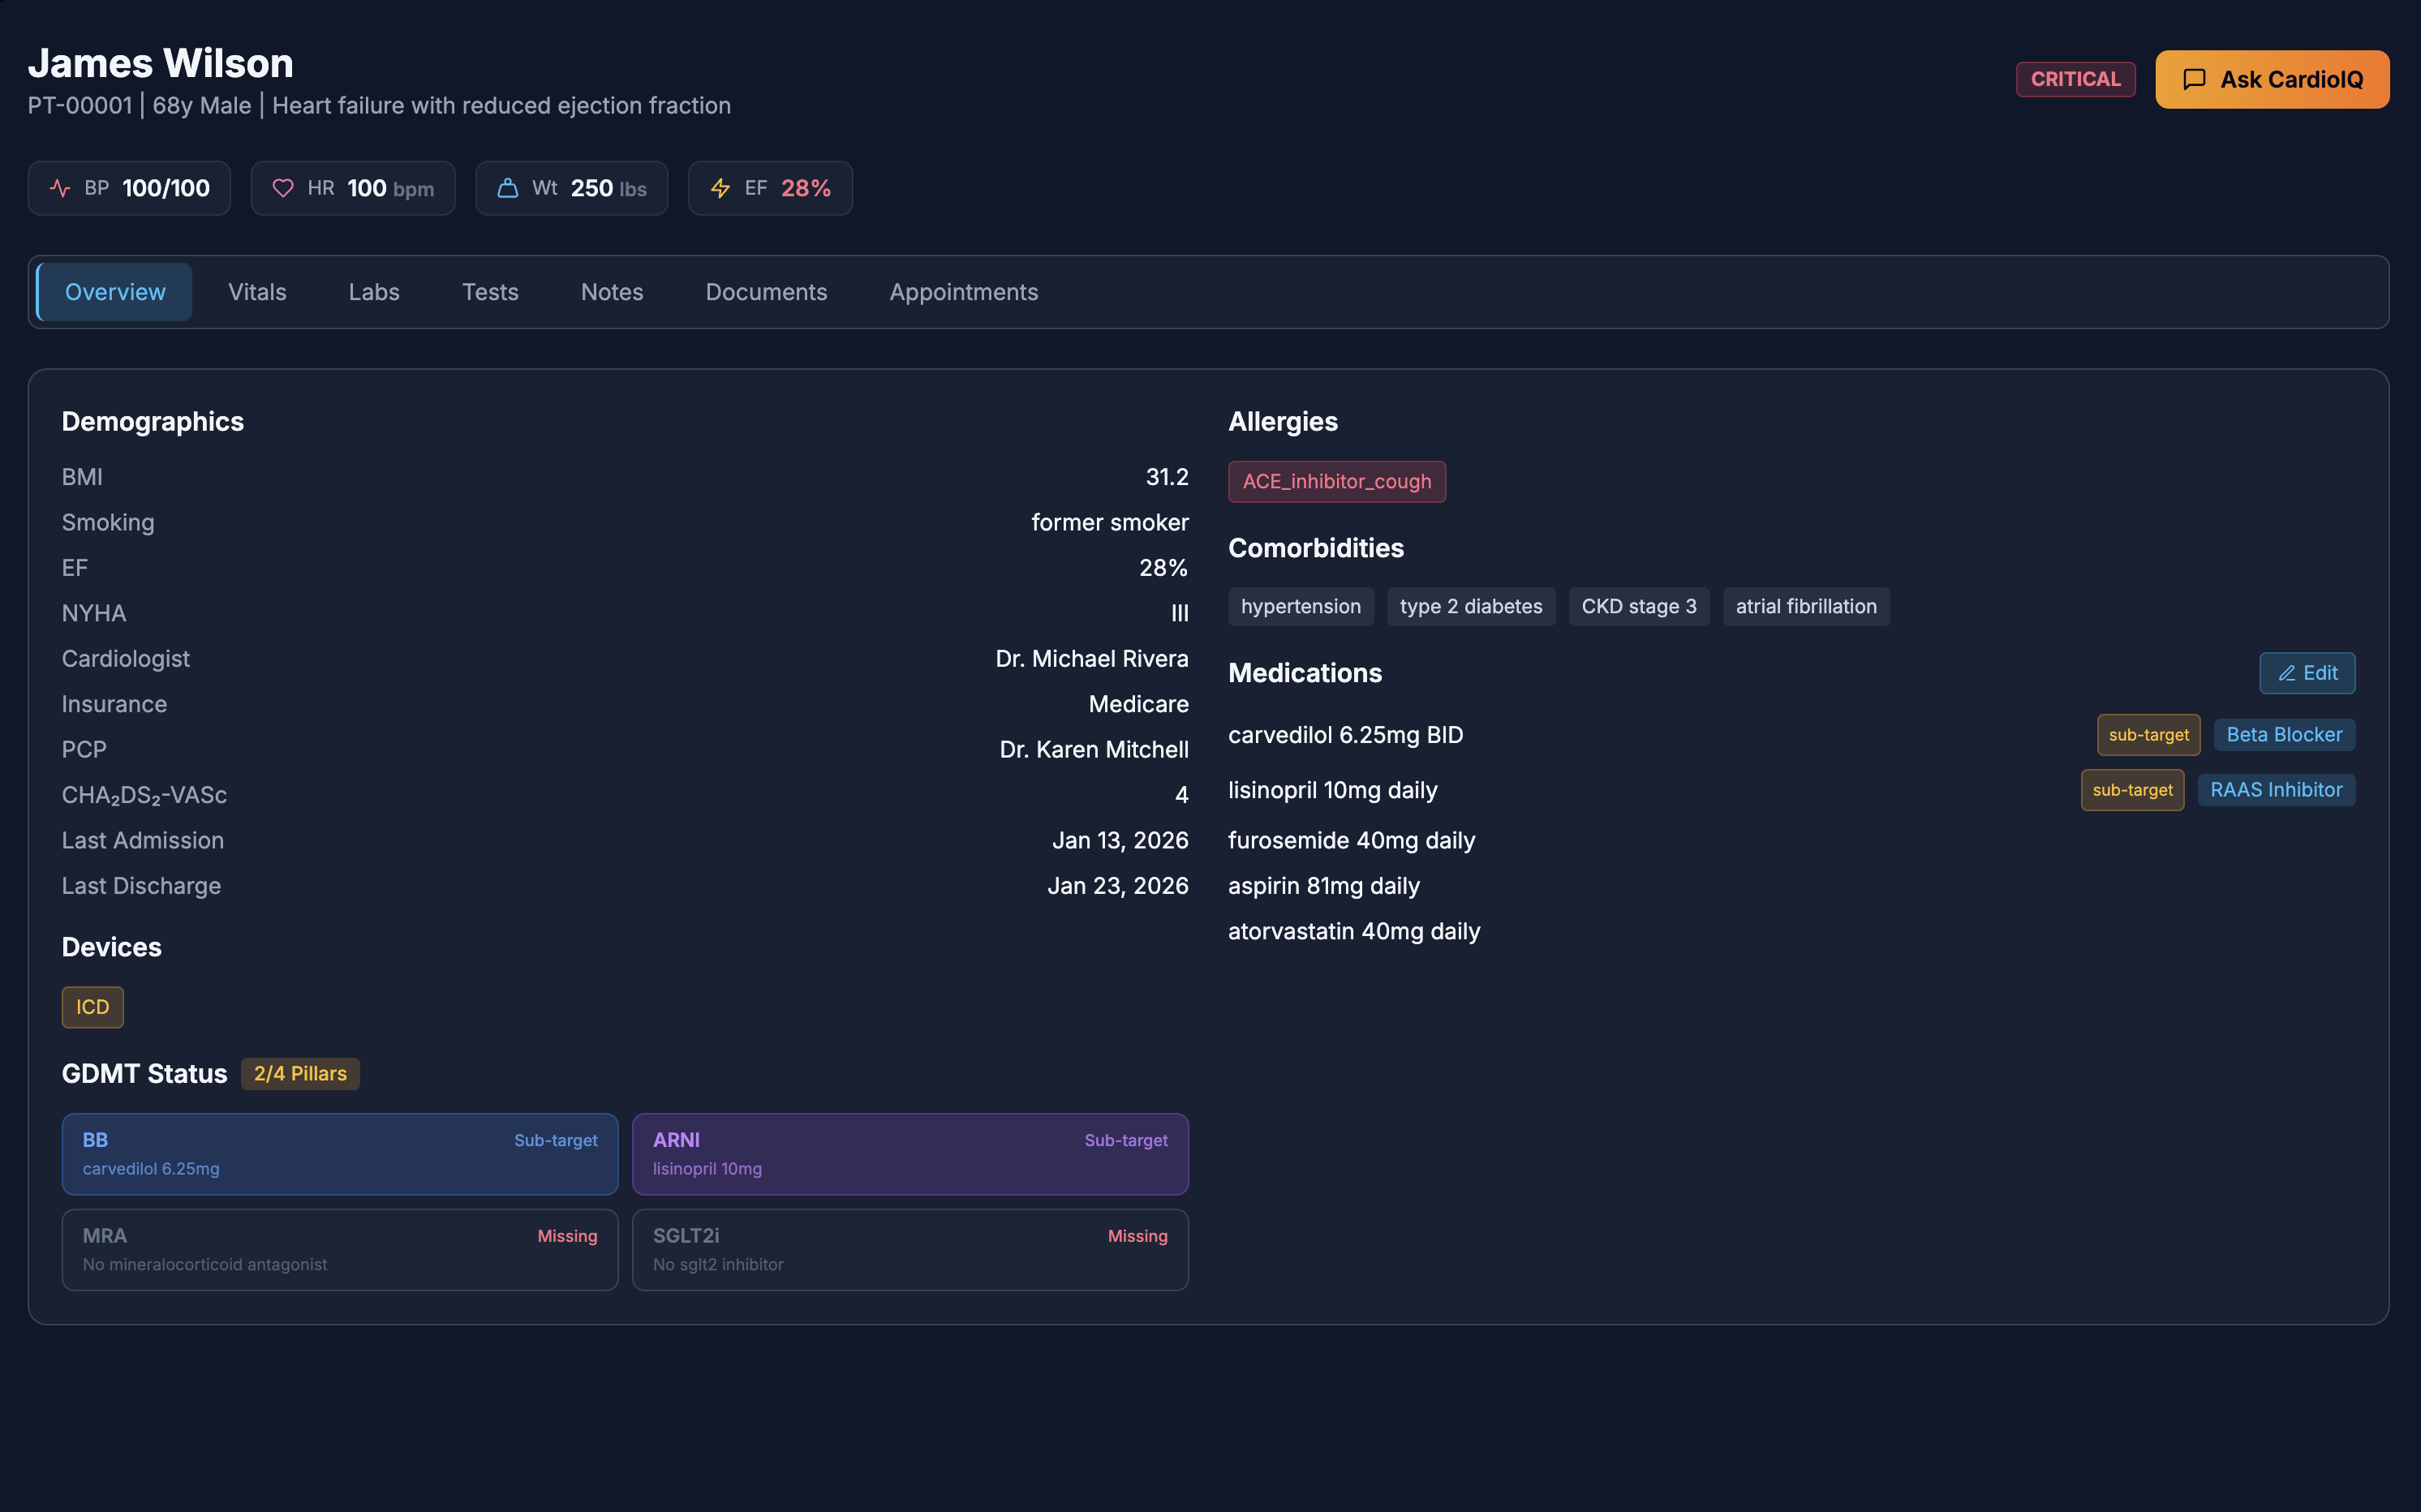Click the chat bubble icon in Ask CardioIQ
Viewport: 2421px width, 1512px height.
pyautogui.click(x=2194, y=79)
